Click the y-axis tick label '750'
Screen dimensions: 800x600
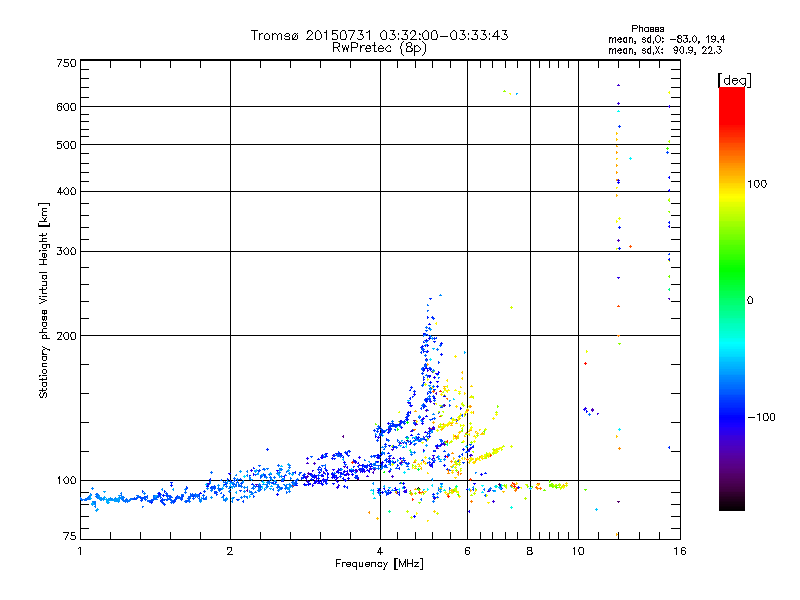pyautogui.click(x=66, y=63)
